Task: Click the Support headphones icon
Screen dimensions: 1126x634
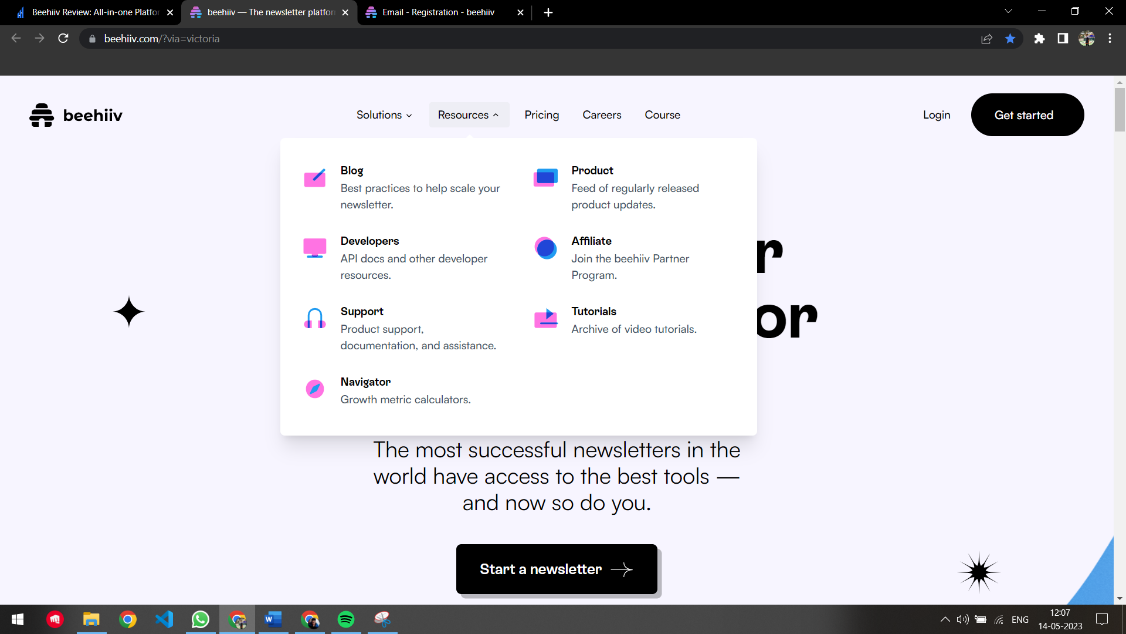Action: (x=315, y=318)
